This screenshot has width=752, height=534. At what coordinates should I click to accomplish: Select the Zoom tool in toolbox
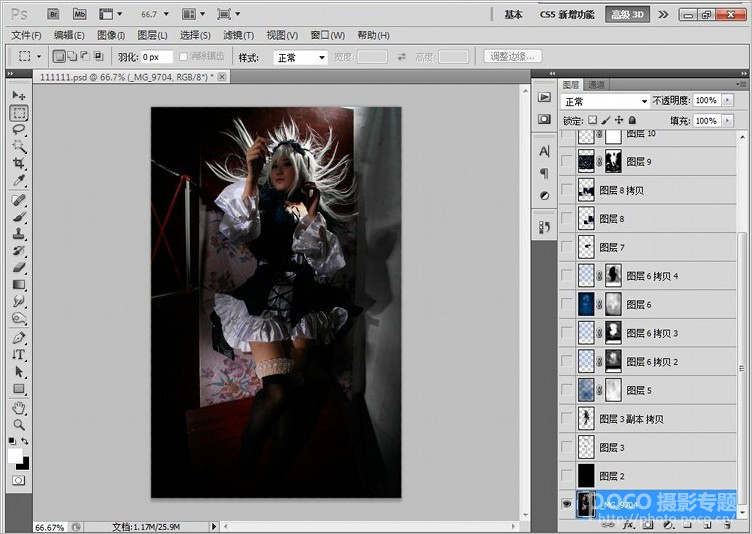coord(19,424)
